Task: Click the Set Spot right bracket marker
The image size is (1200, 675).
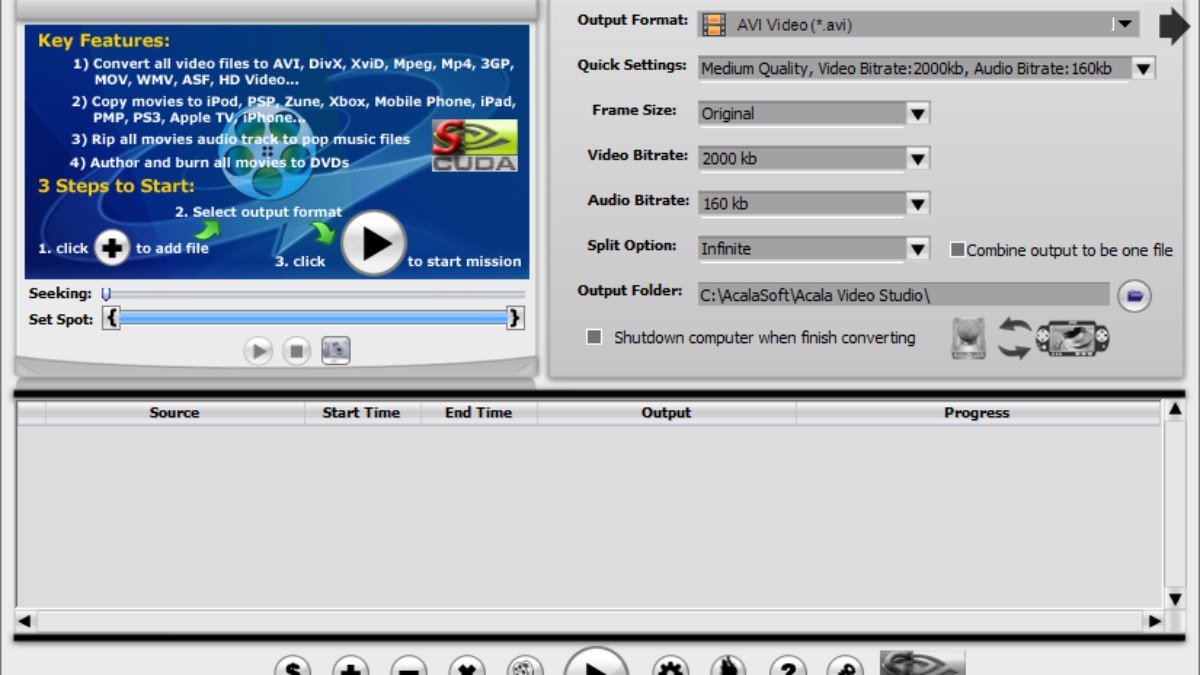Action: [x=515, y=318]
